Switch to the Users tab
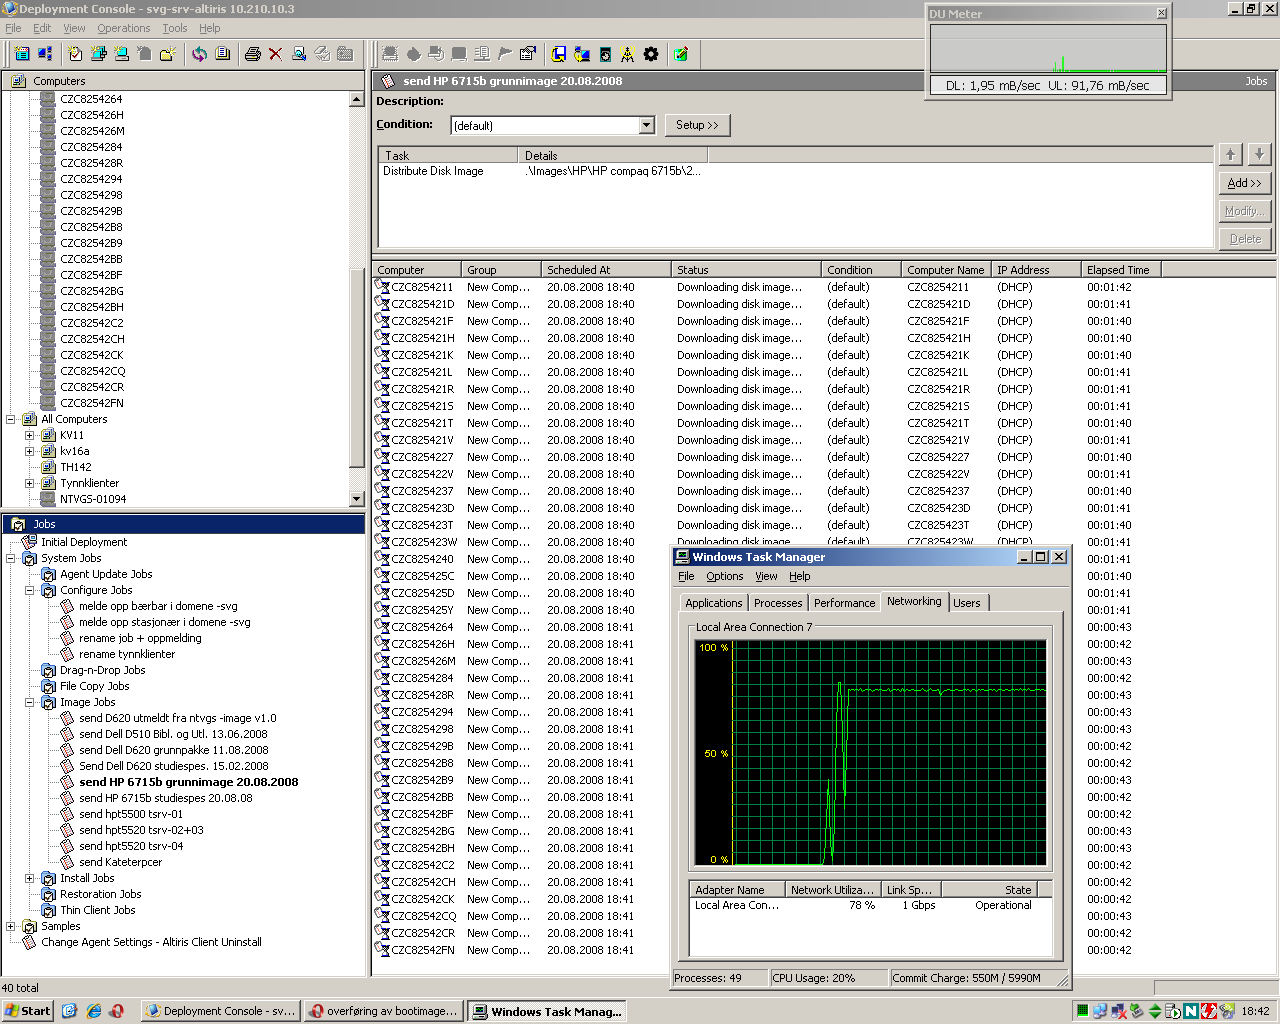This screenshot has width=1280, height=1024. (967, 603)
